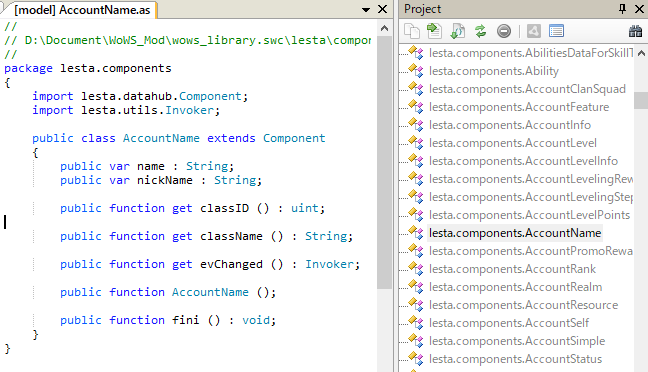Click the 'fini' function name
This screenshot has width=648, height=372.
point(186,320)
